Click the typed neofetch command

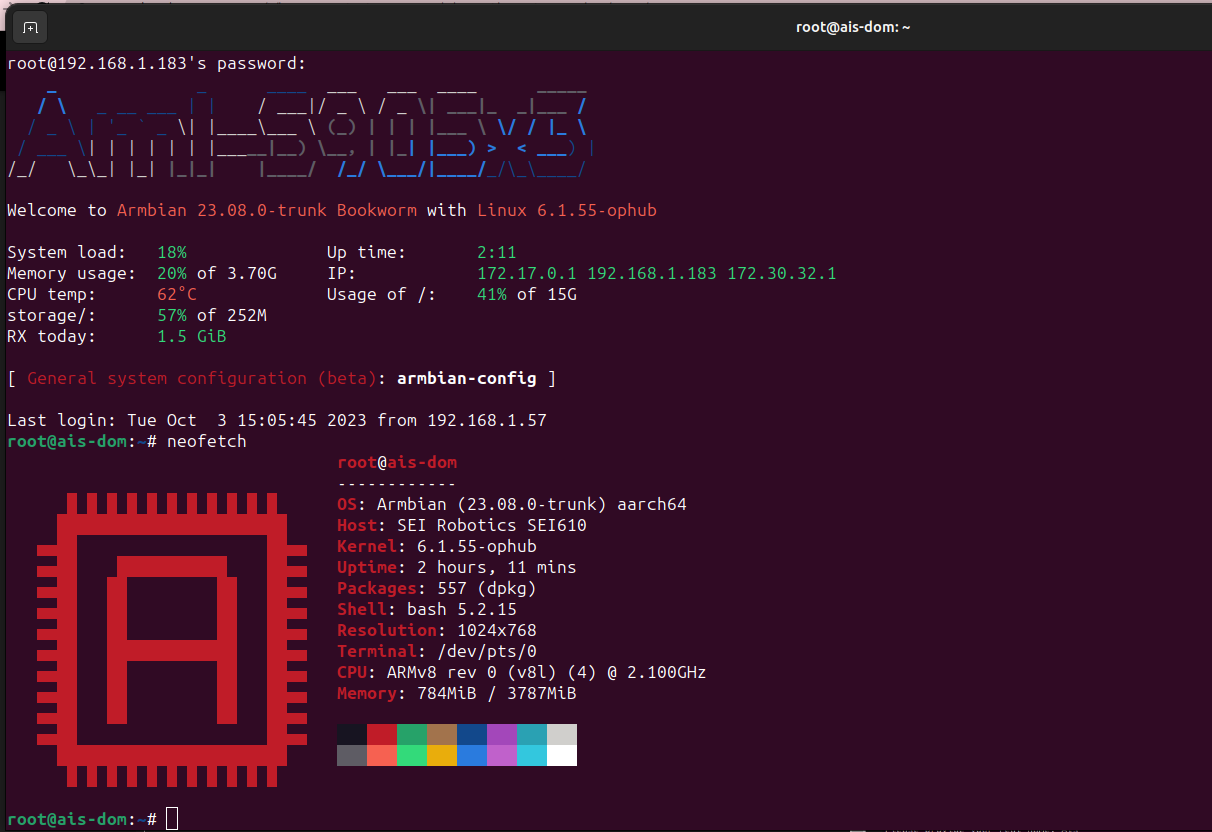pyautogui.click(x=207, y=441)
